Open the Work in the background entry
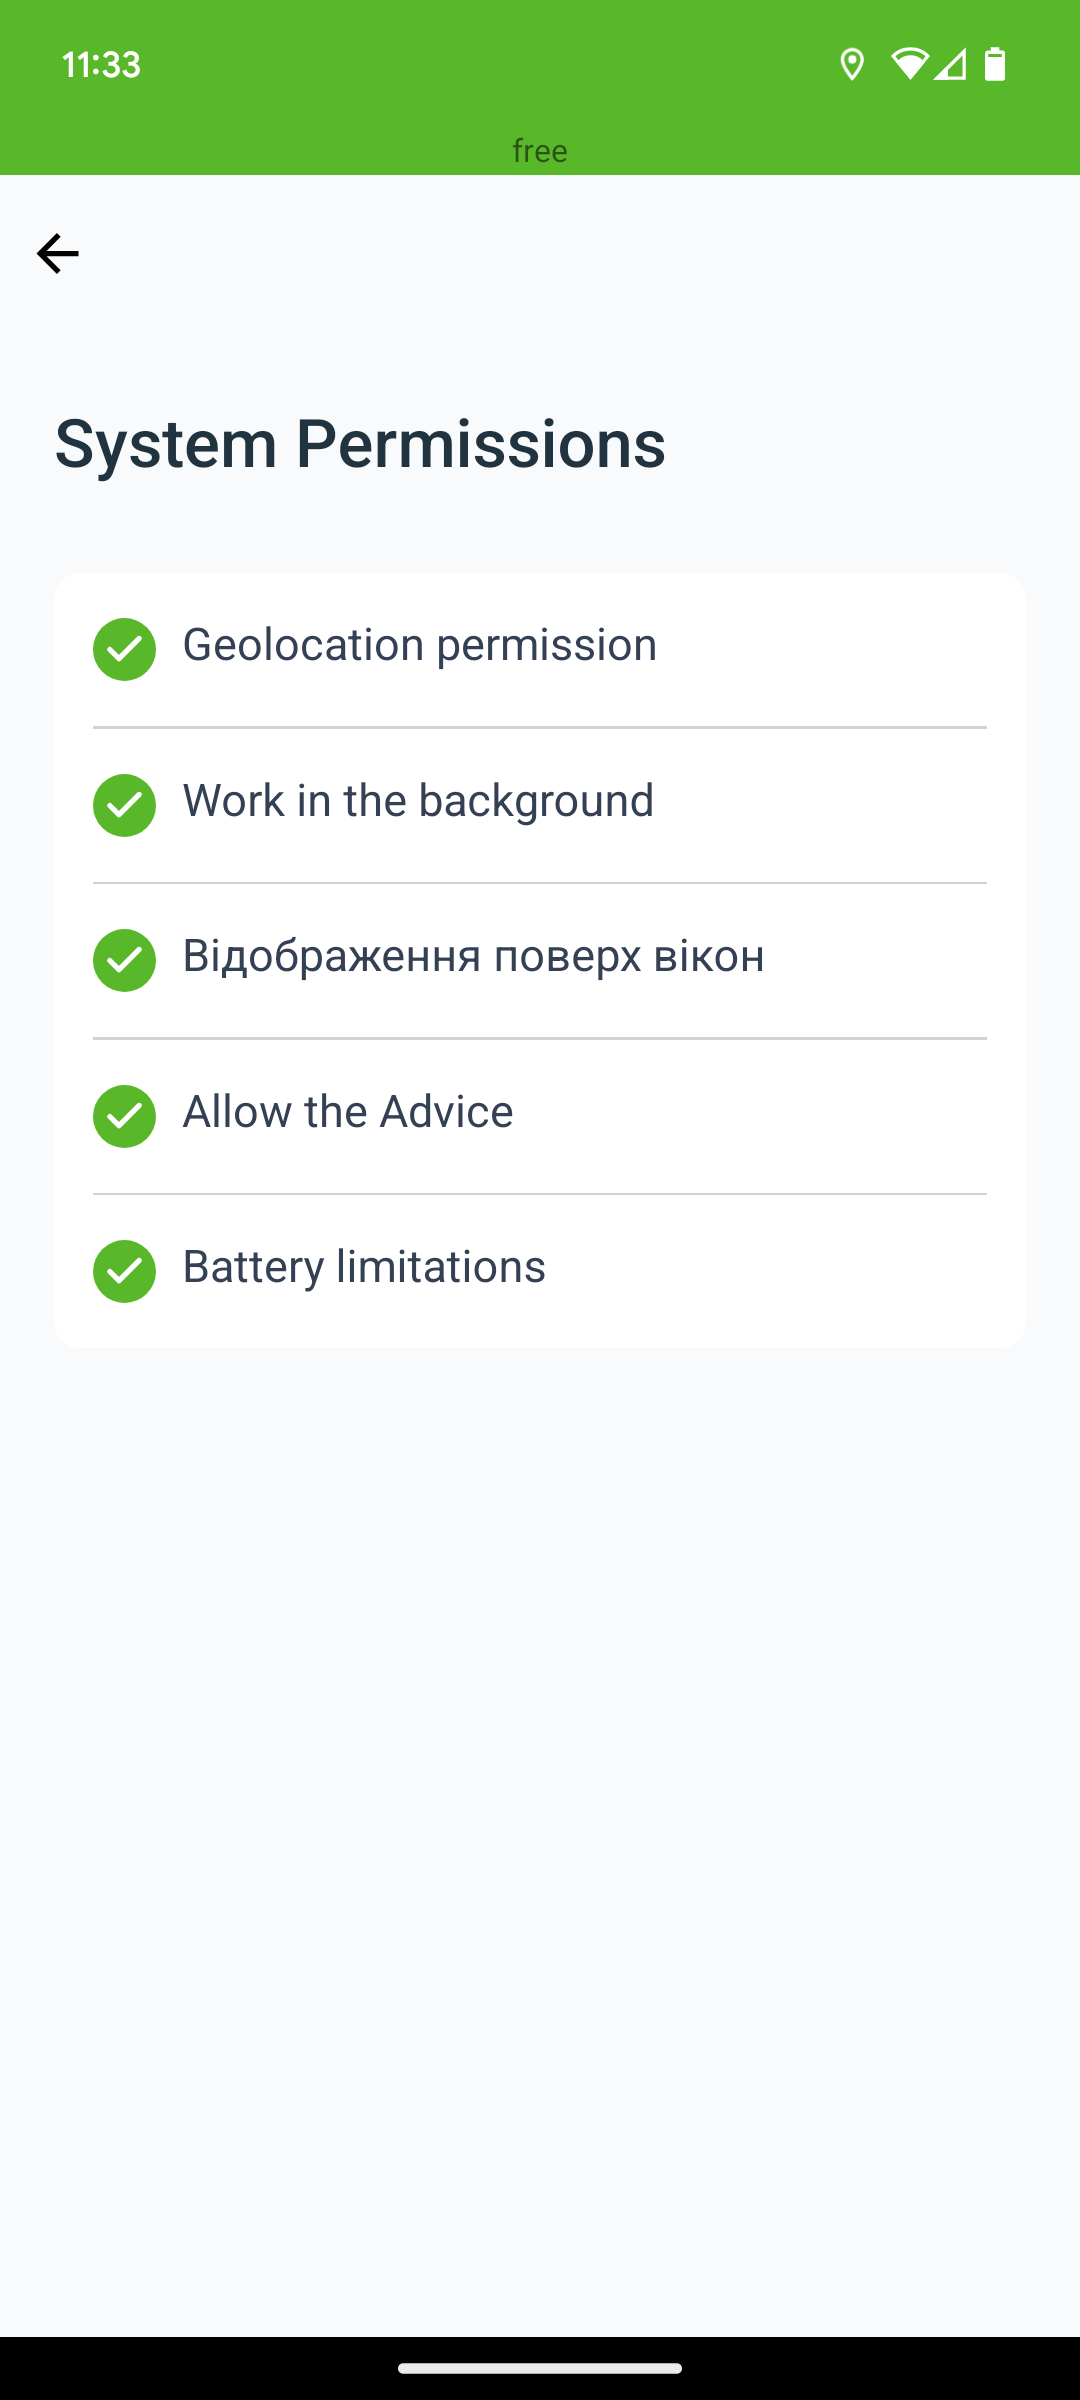The height and width of the screenshot is (2400, 1080). pyautogui.click(x=540, y=805)
